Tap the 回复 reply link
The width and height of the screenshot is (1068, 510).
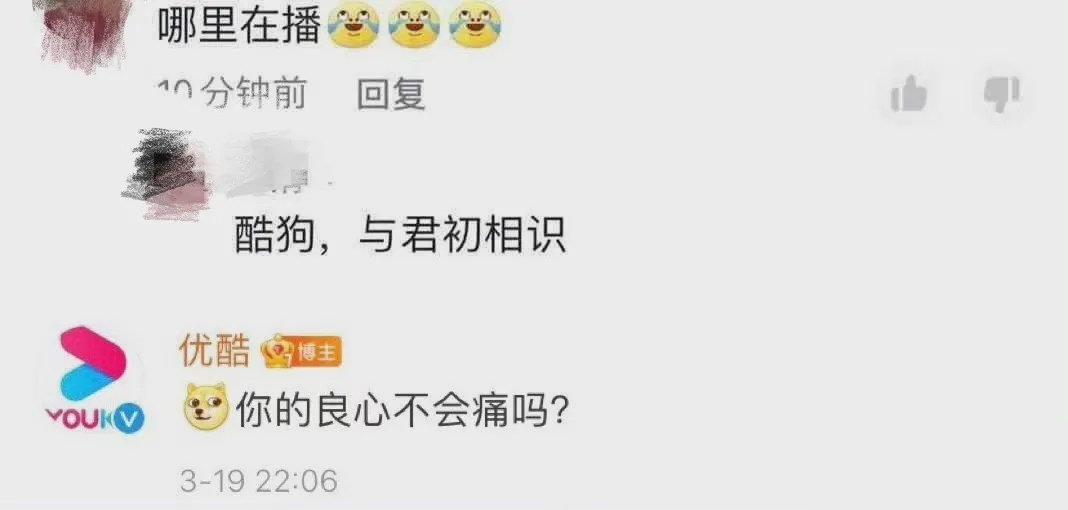391,95
